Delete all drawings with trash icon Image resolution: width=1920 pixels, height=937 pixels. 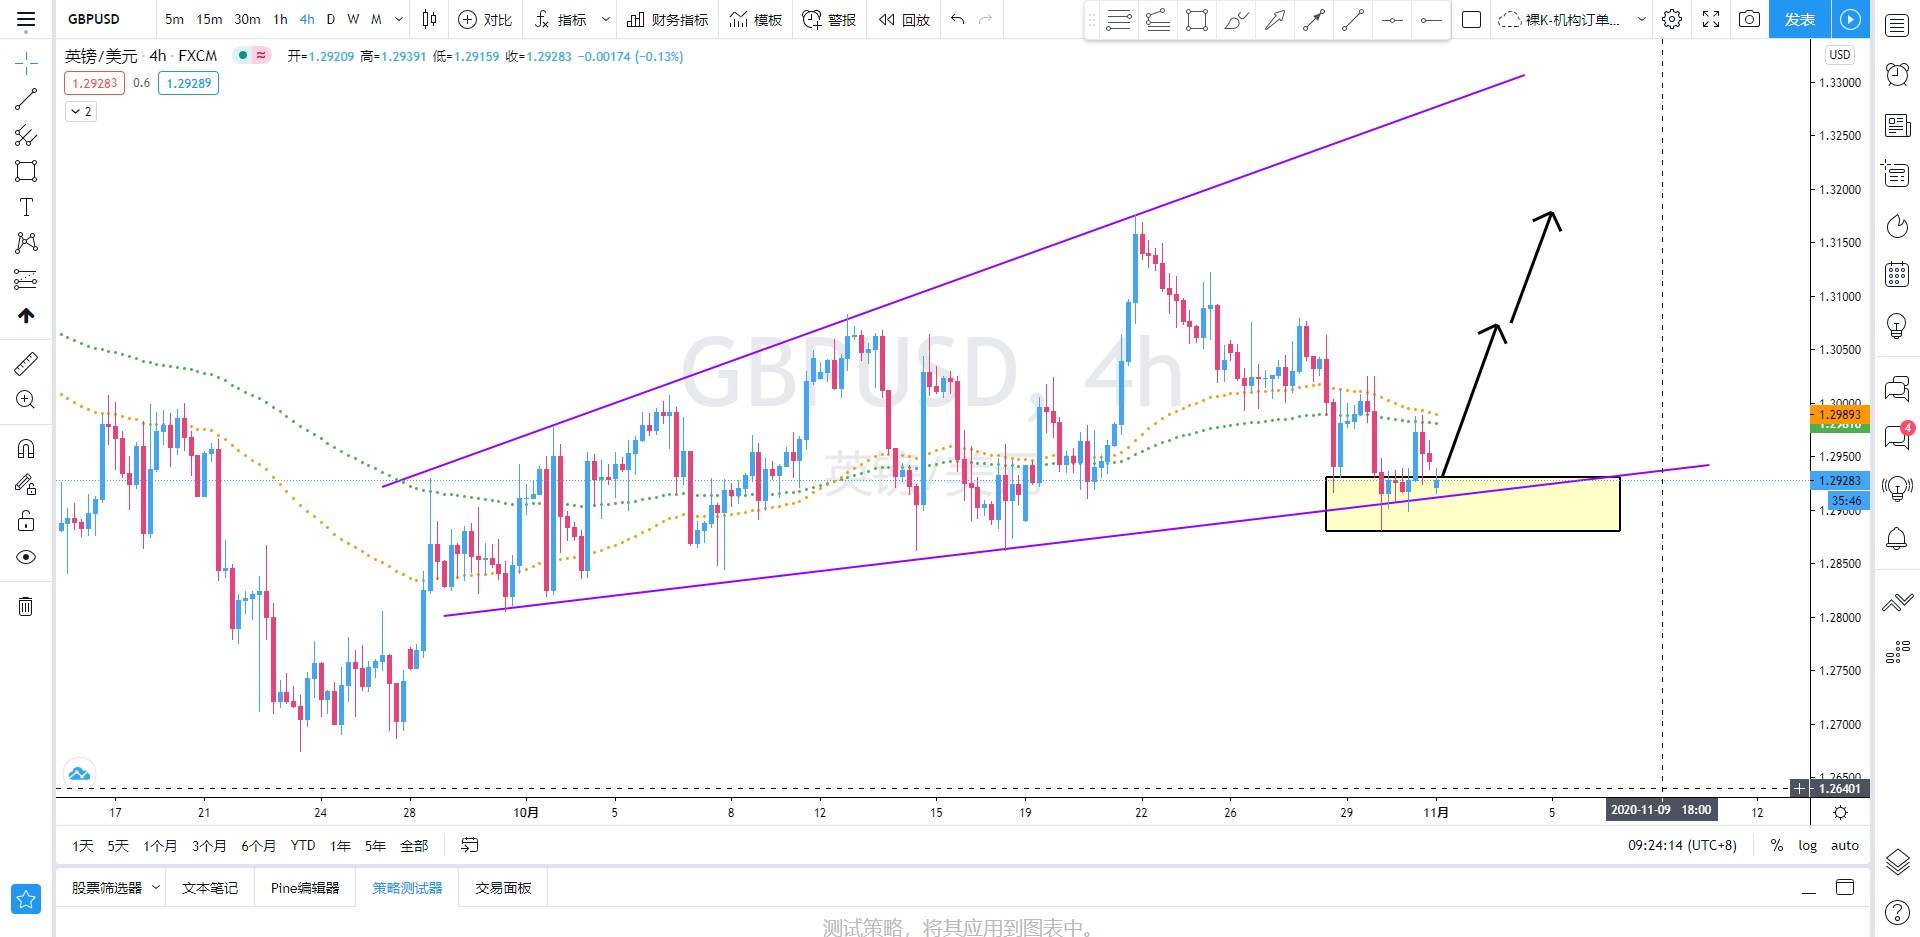click(26, 606)
